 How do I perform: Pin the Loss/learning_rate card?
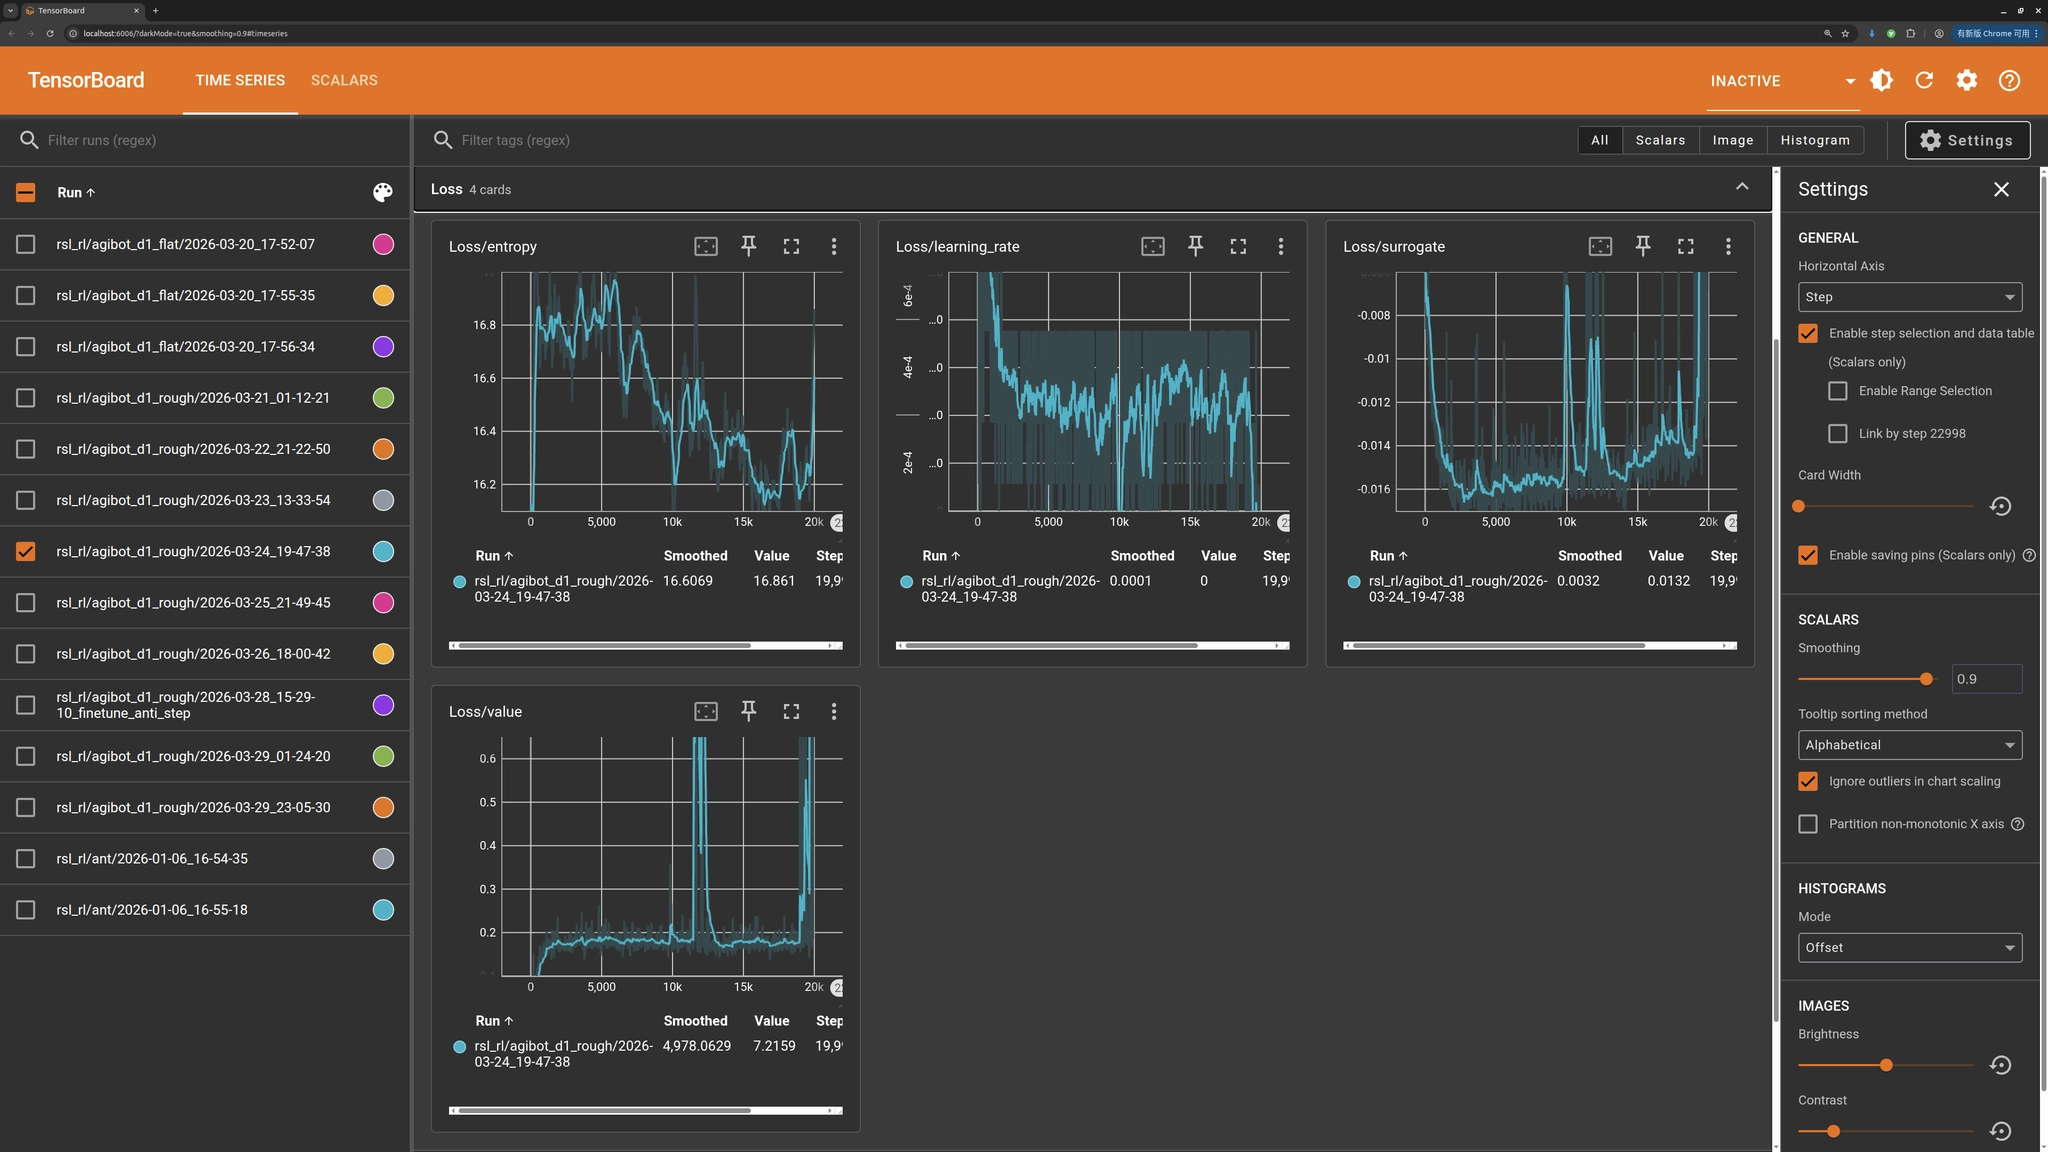point(1195,246)
